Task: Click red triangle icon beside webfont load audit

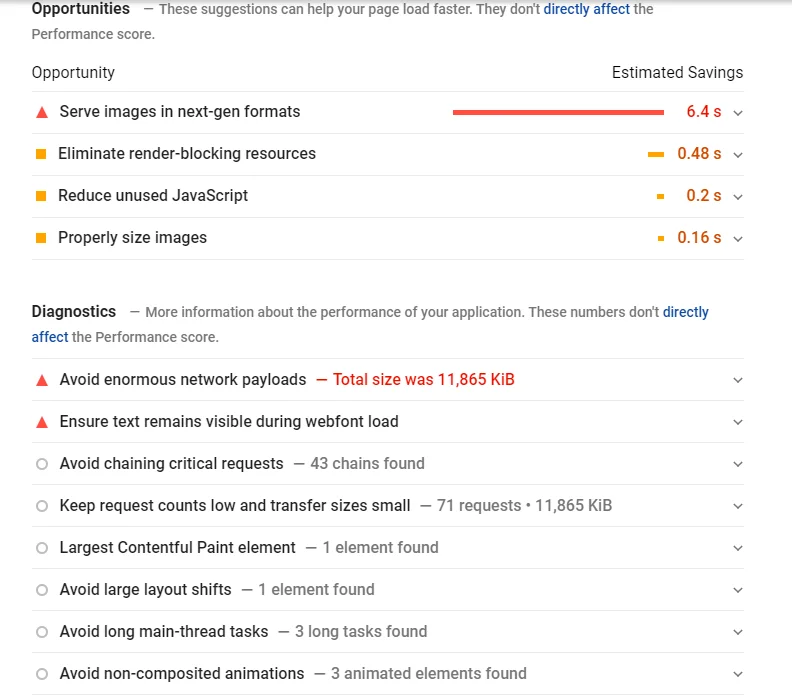Action: coord(42,422)
